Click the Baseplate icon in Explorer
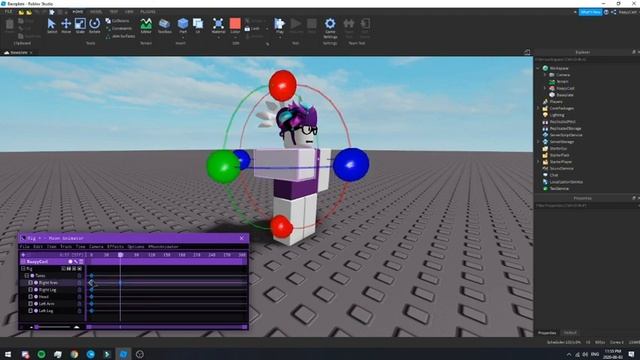Viewport: 640px width, 360px height. coord(552,95)
